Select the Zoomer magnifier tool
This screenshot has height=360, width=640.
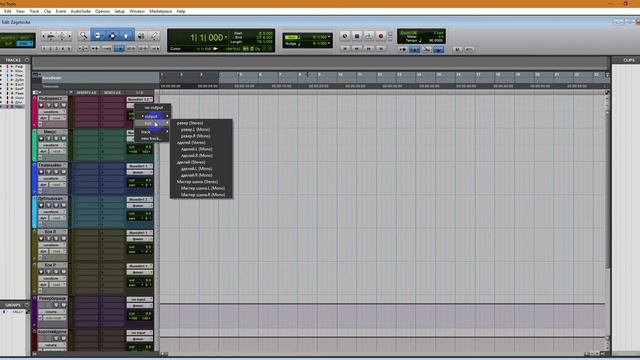84,36
